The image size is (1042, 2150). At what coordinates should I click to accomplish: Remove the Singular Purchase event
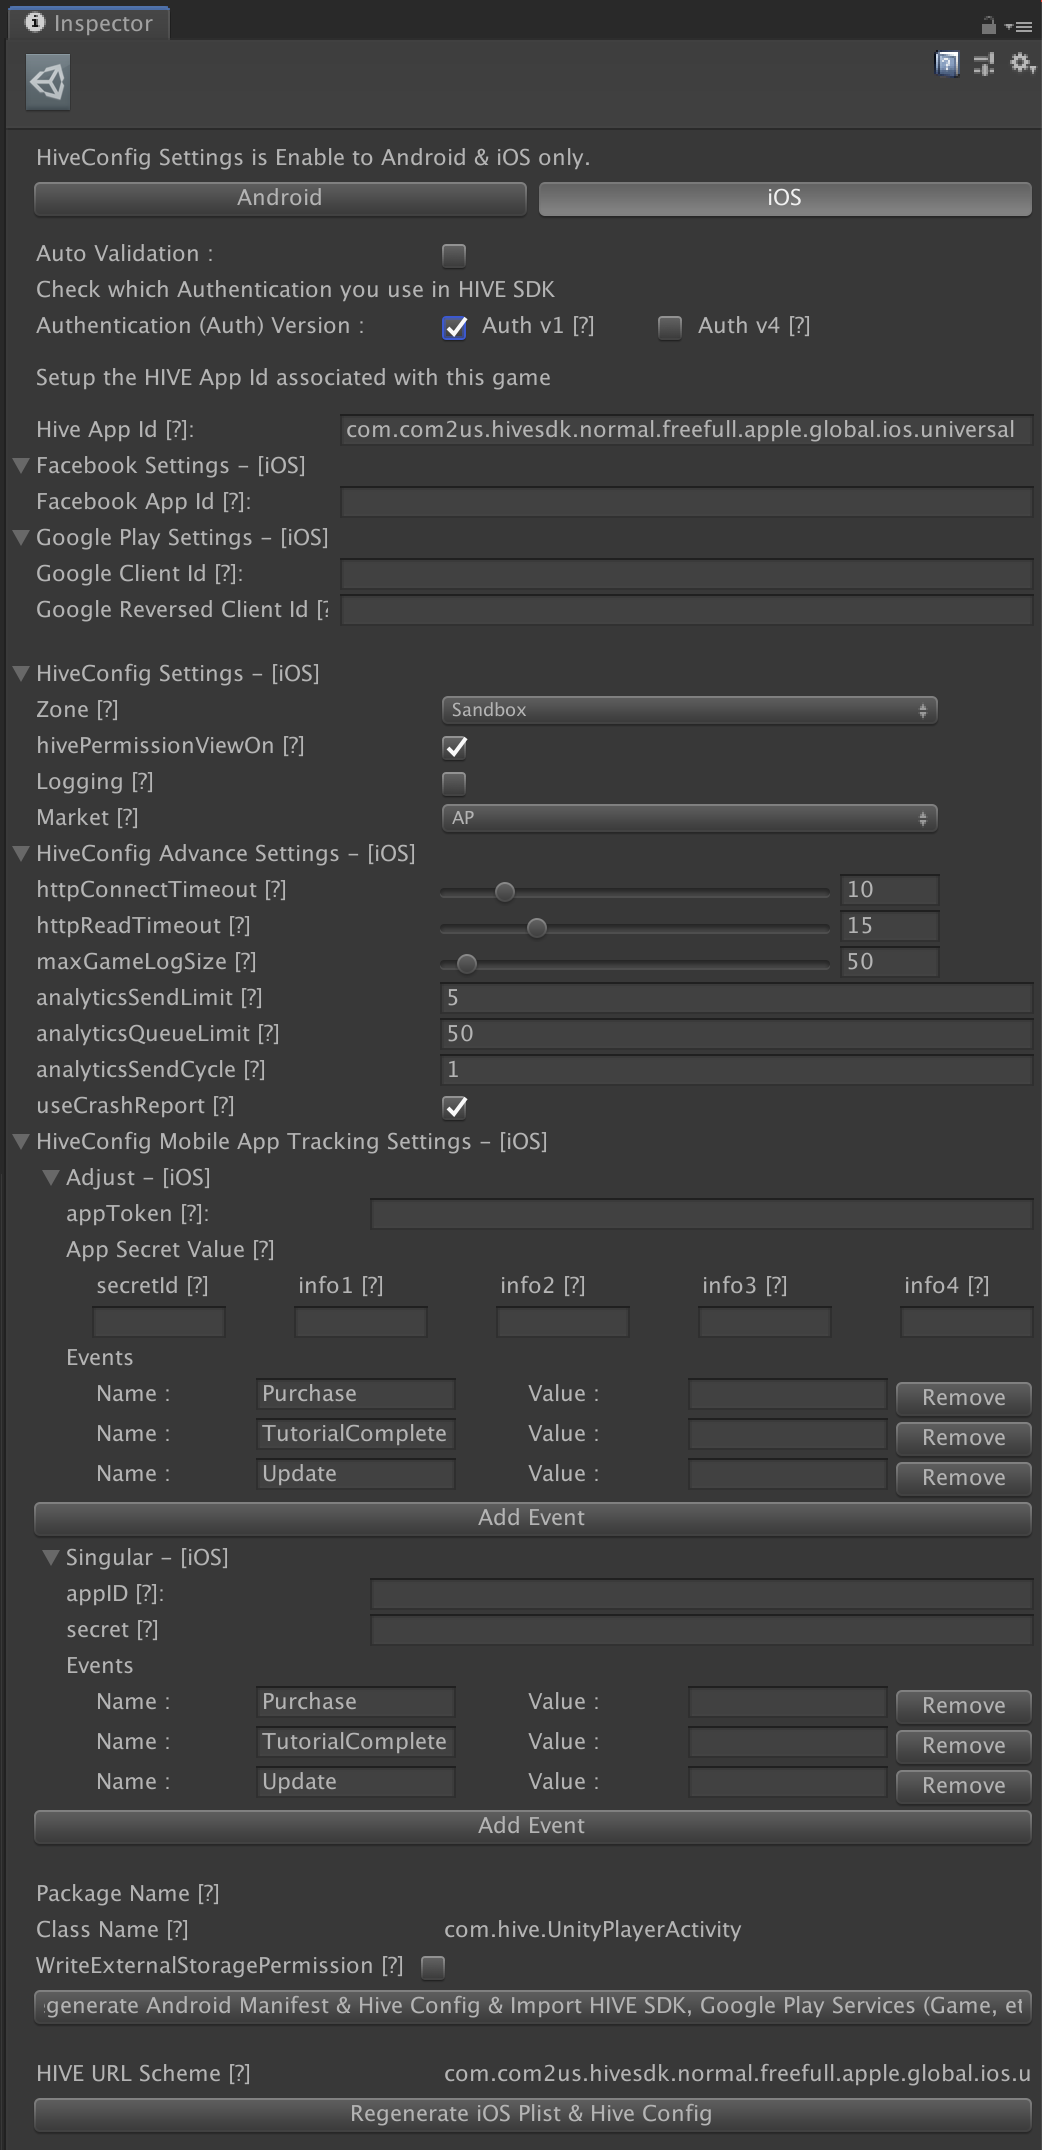pyautogui.click(x=964, y=1705)
